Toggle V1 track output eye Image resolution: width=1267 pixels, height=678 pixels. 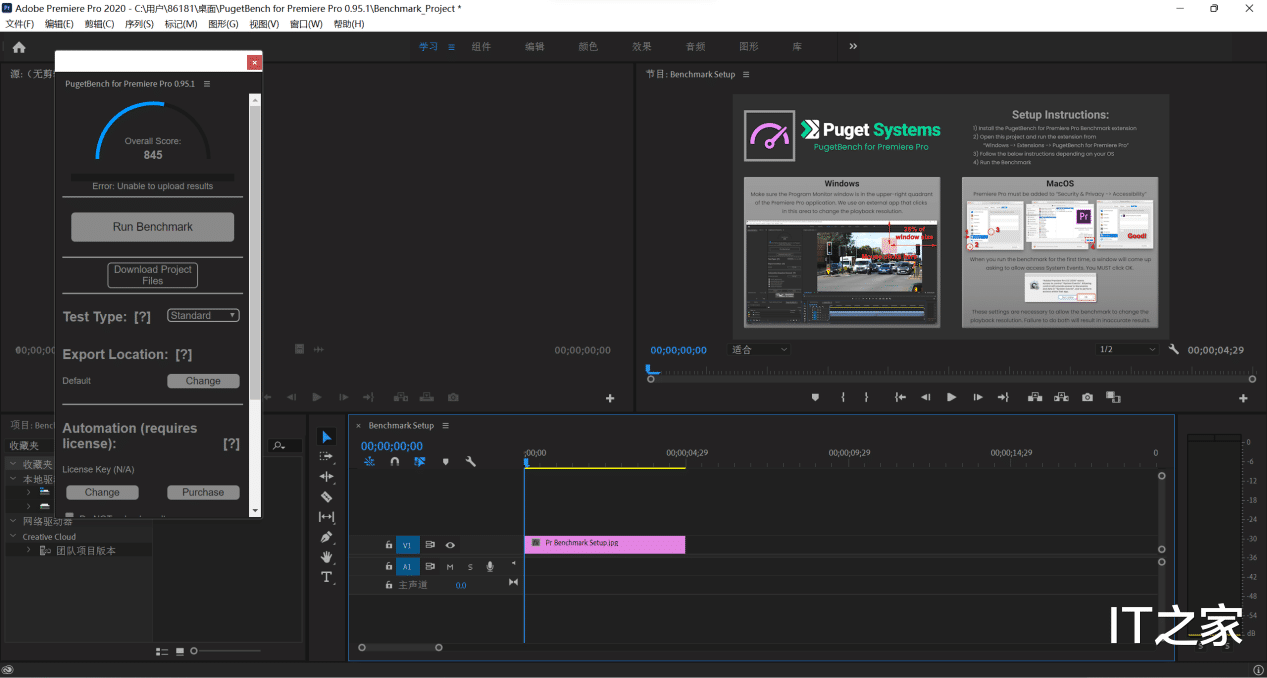pos(450,545)
